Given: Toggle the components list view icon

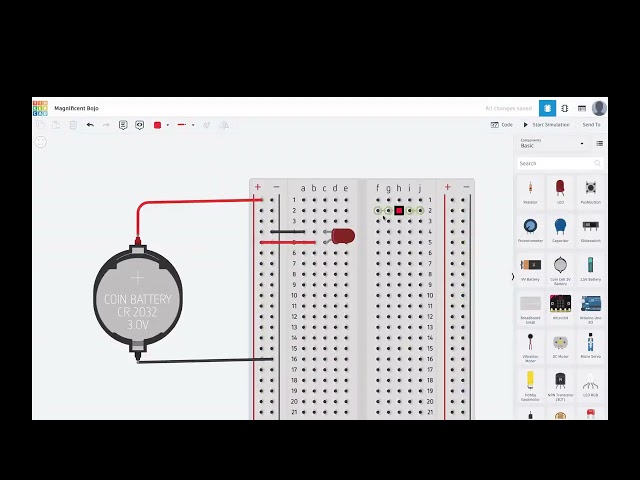Looking at the screenshot, I should pos(600,143).
